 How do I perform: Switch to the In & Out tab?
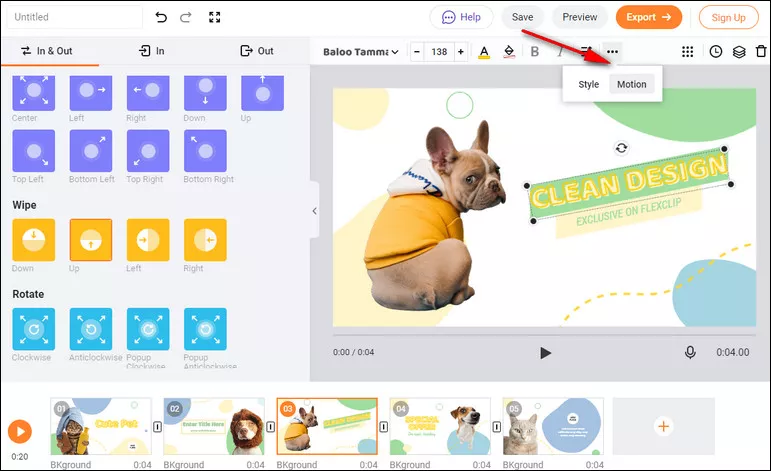tap(47, 51)
